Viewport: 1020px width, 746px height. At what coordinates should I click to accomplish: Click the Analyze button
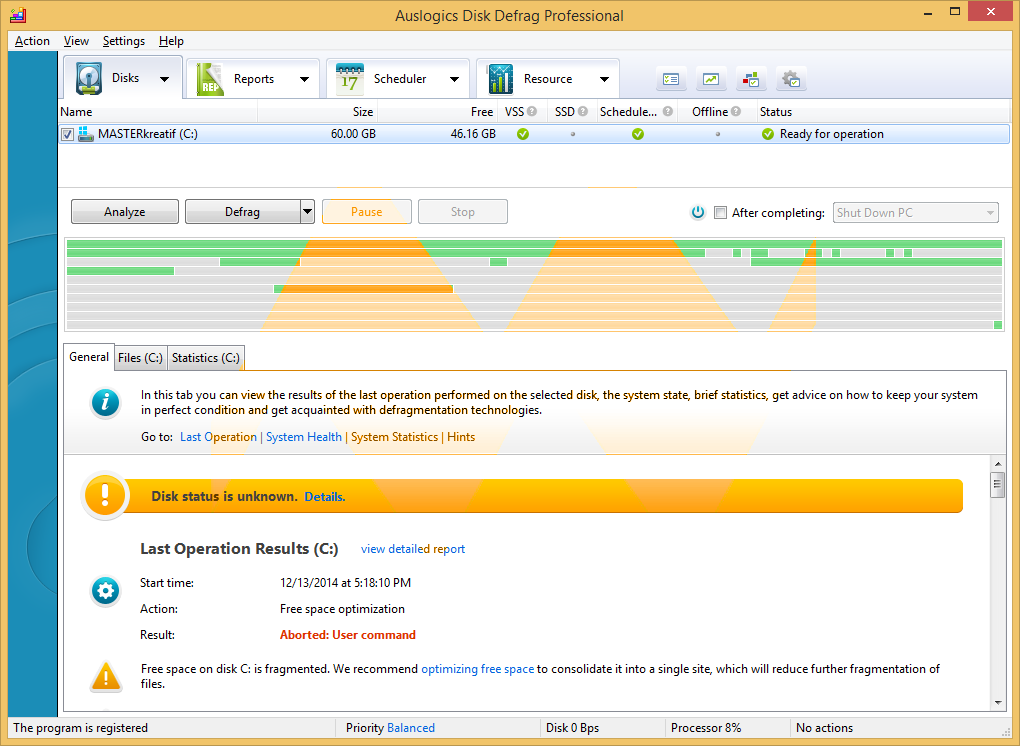pos(125,211)
